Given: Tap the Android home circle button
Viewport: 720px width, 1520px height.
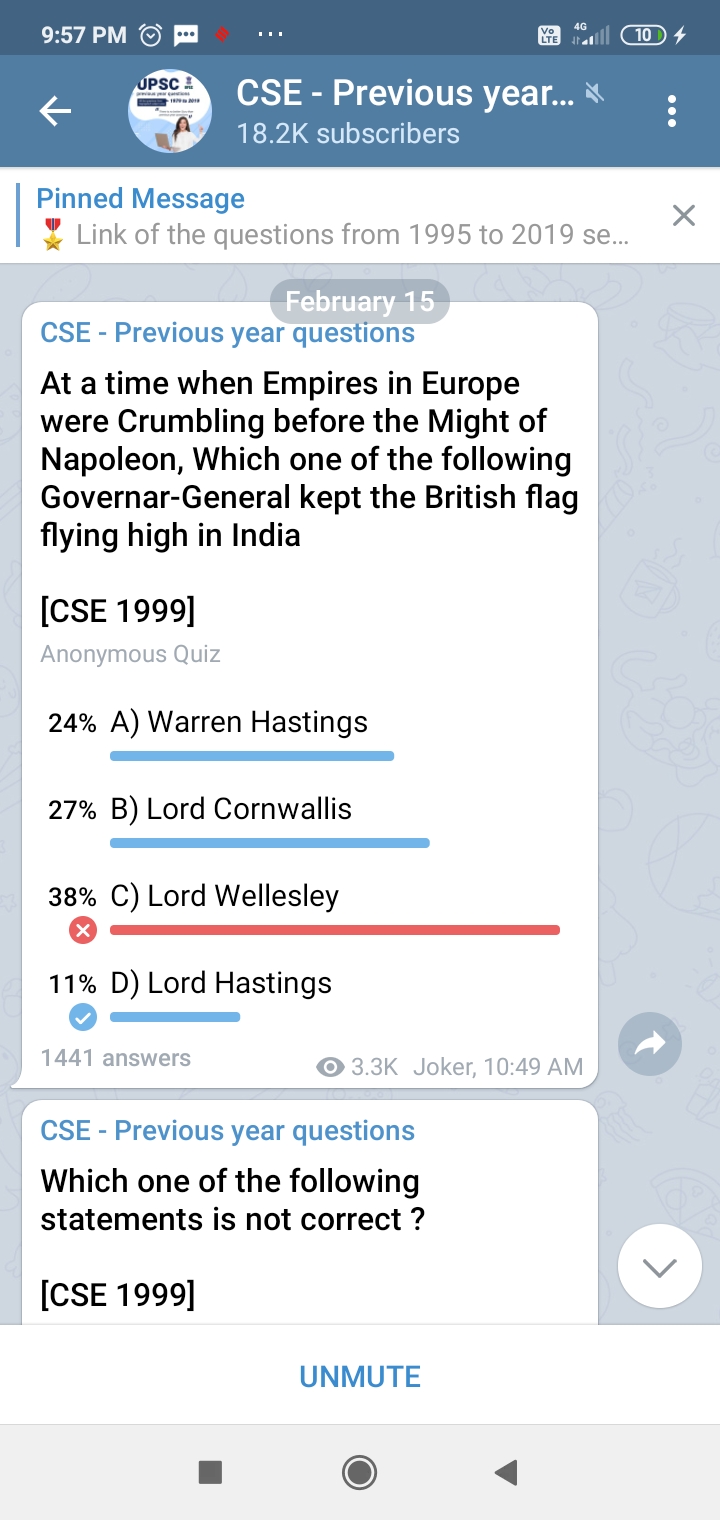Looking at the screenshot, I should (x=359, y=1472).
